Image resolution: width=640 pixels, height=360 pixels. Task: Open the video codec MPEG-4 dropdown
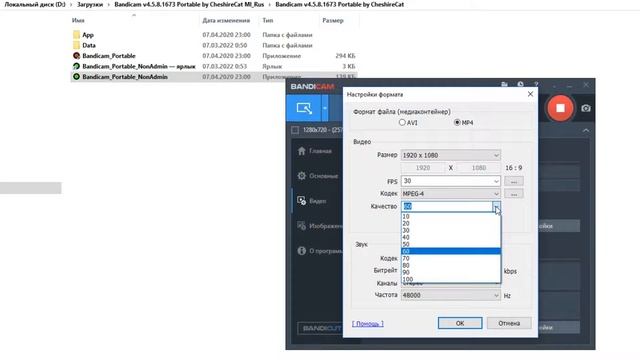point(451,193)
